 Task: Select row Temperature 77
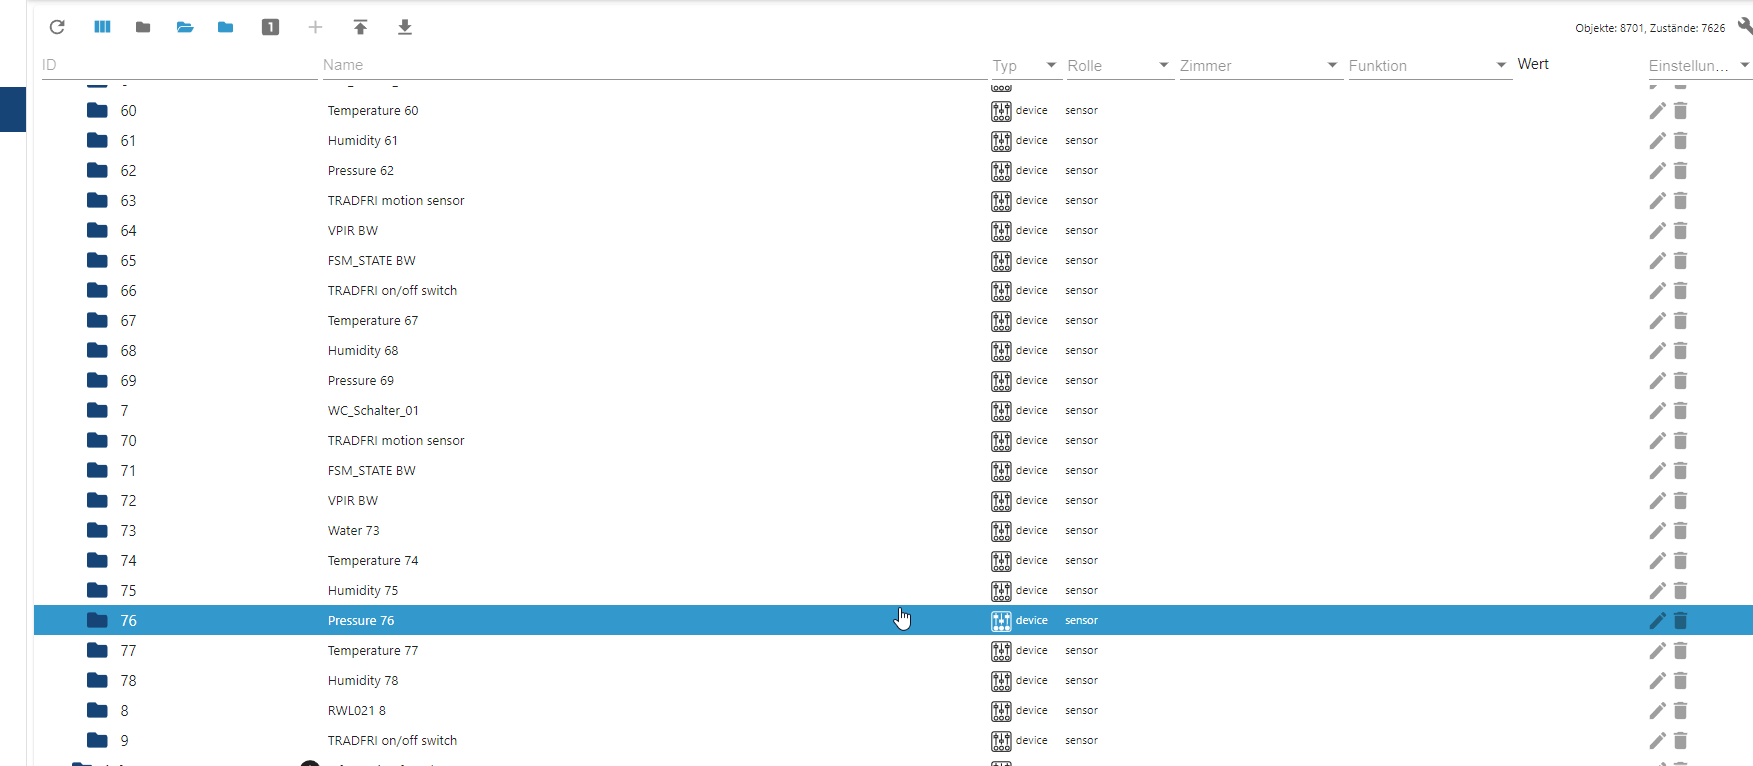click(x=893, y=650)
